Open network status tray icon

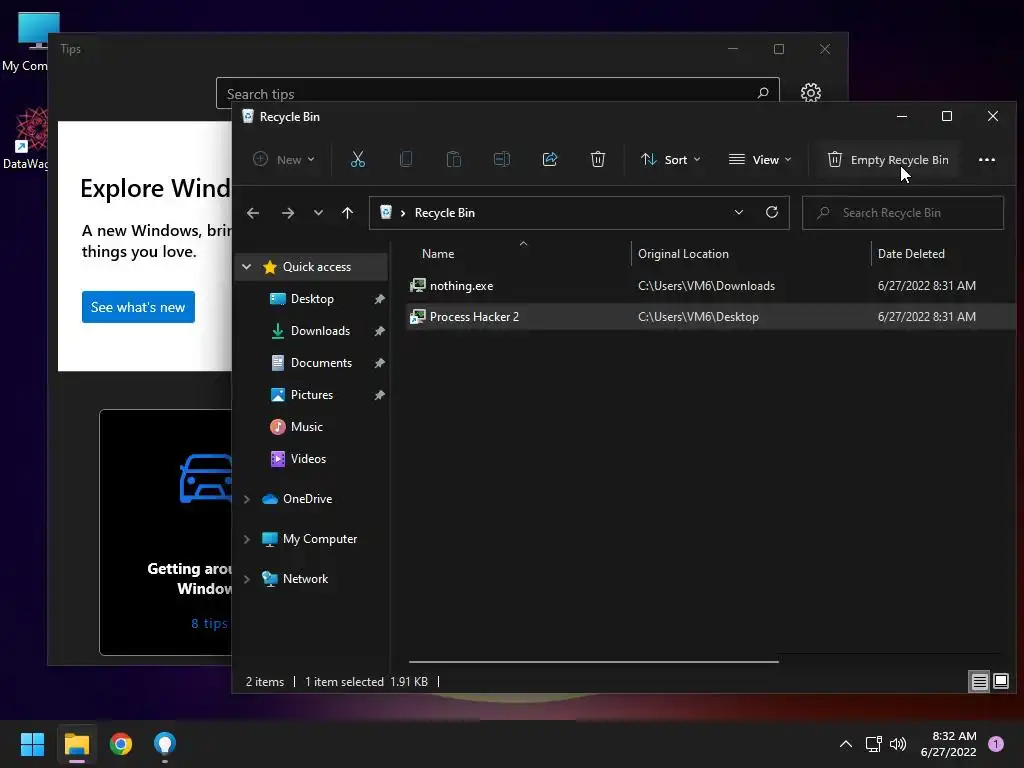(x=873, y=744)
